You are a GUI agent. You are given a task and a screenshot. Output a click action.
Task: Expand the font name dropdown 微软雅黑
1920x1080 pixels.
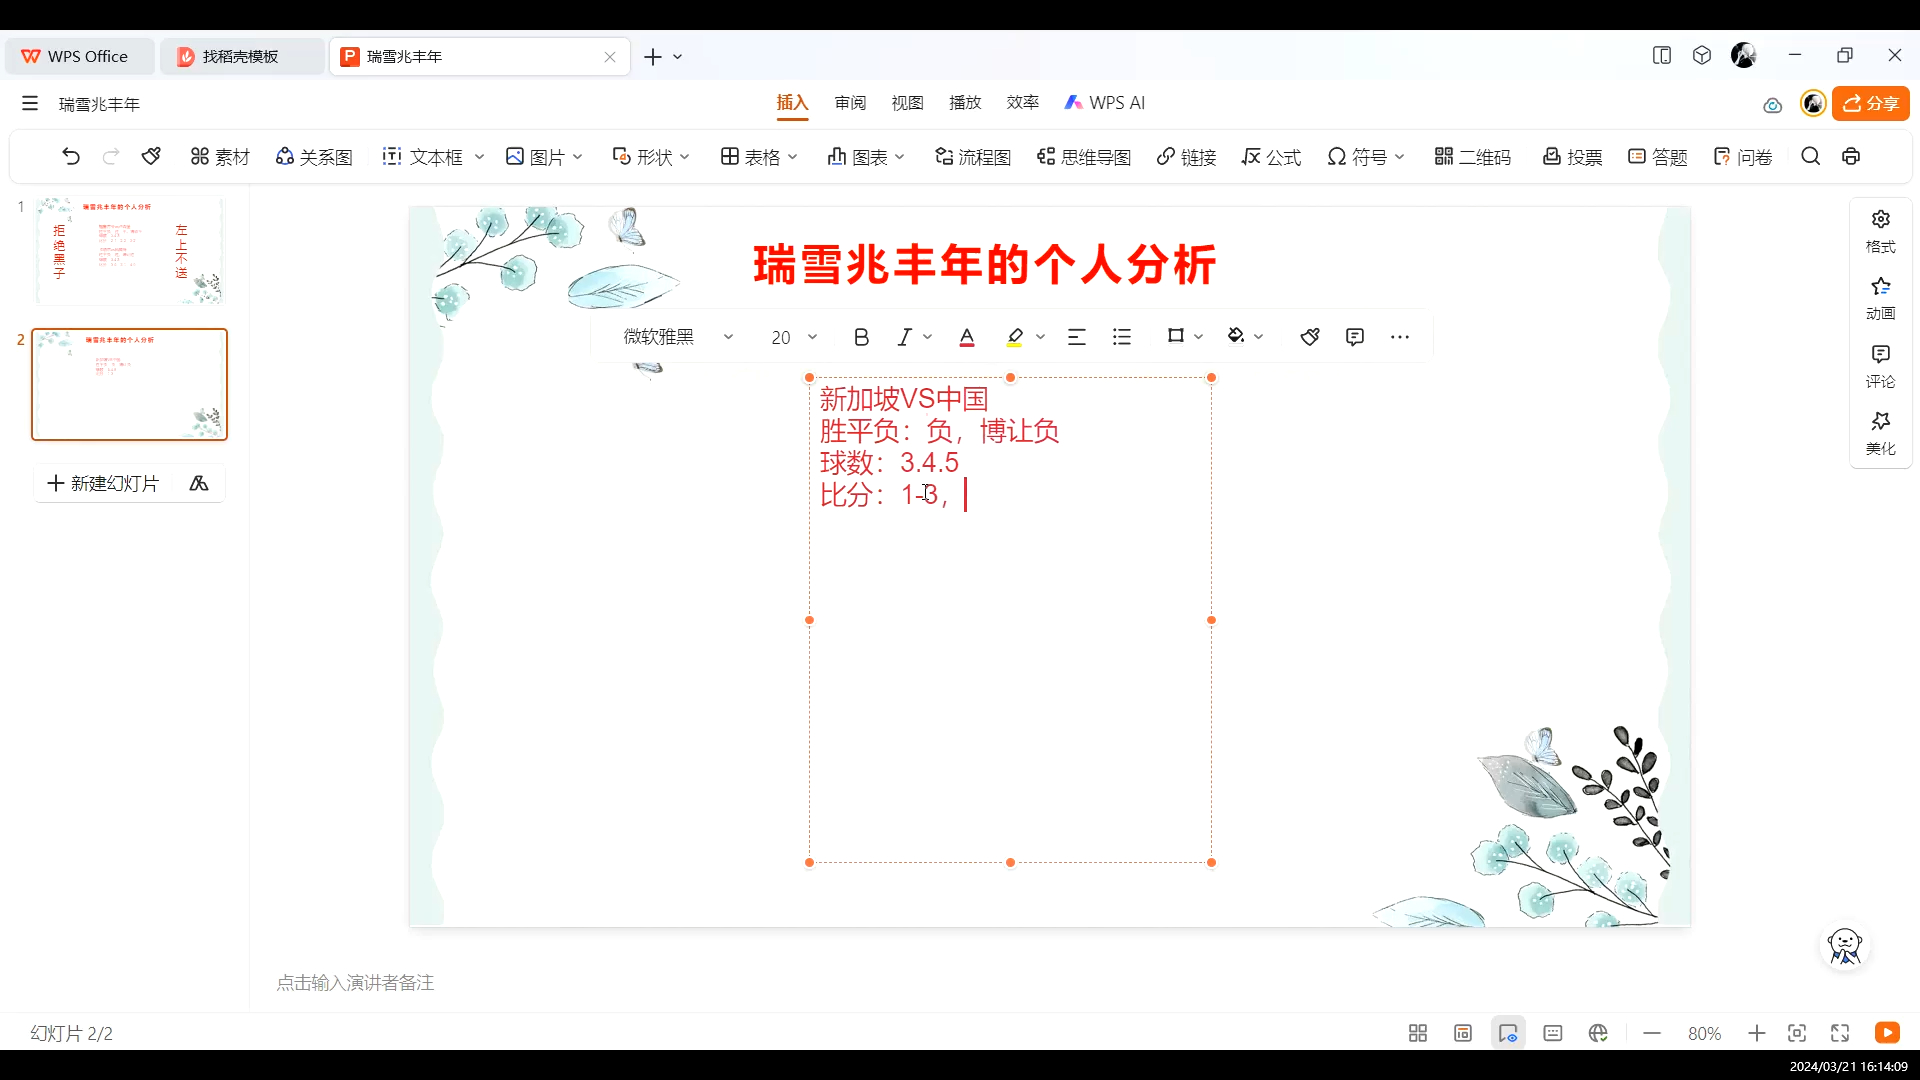pos(728,337)
